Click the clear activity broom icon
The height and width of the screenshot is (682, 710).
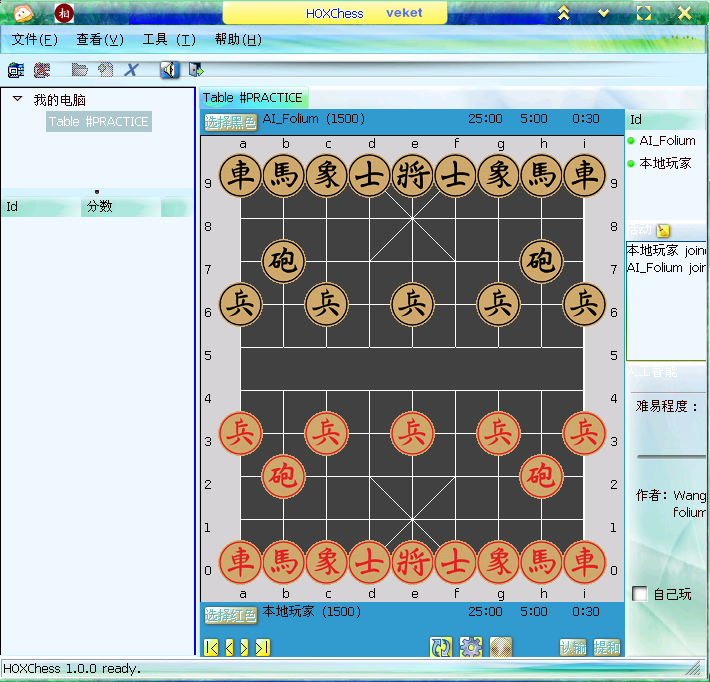click(663, 230)
